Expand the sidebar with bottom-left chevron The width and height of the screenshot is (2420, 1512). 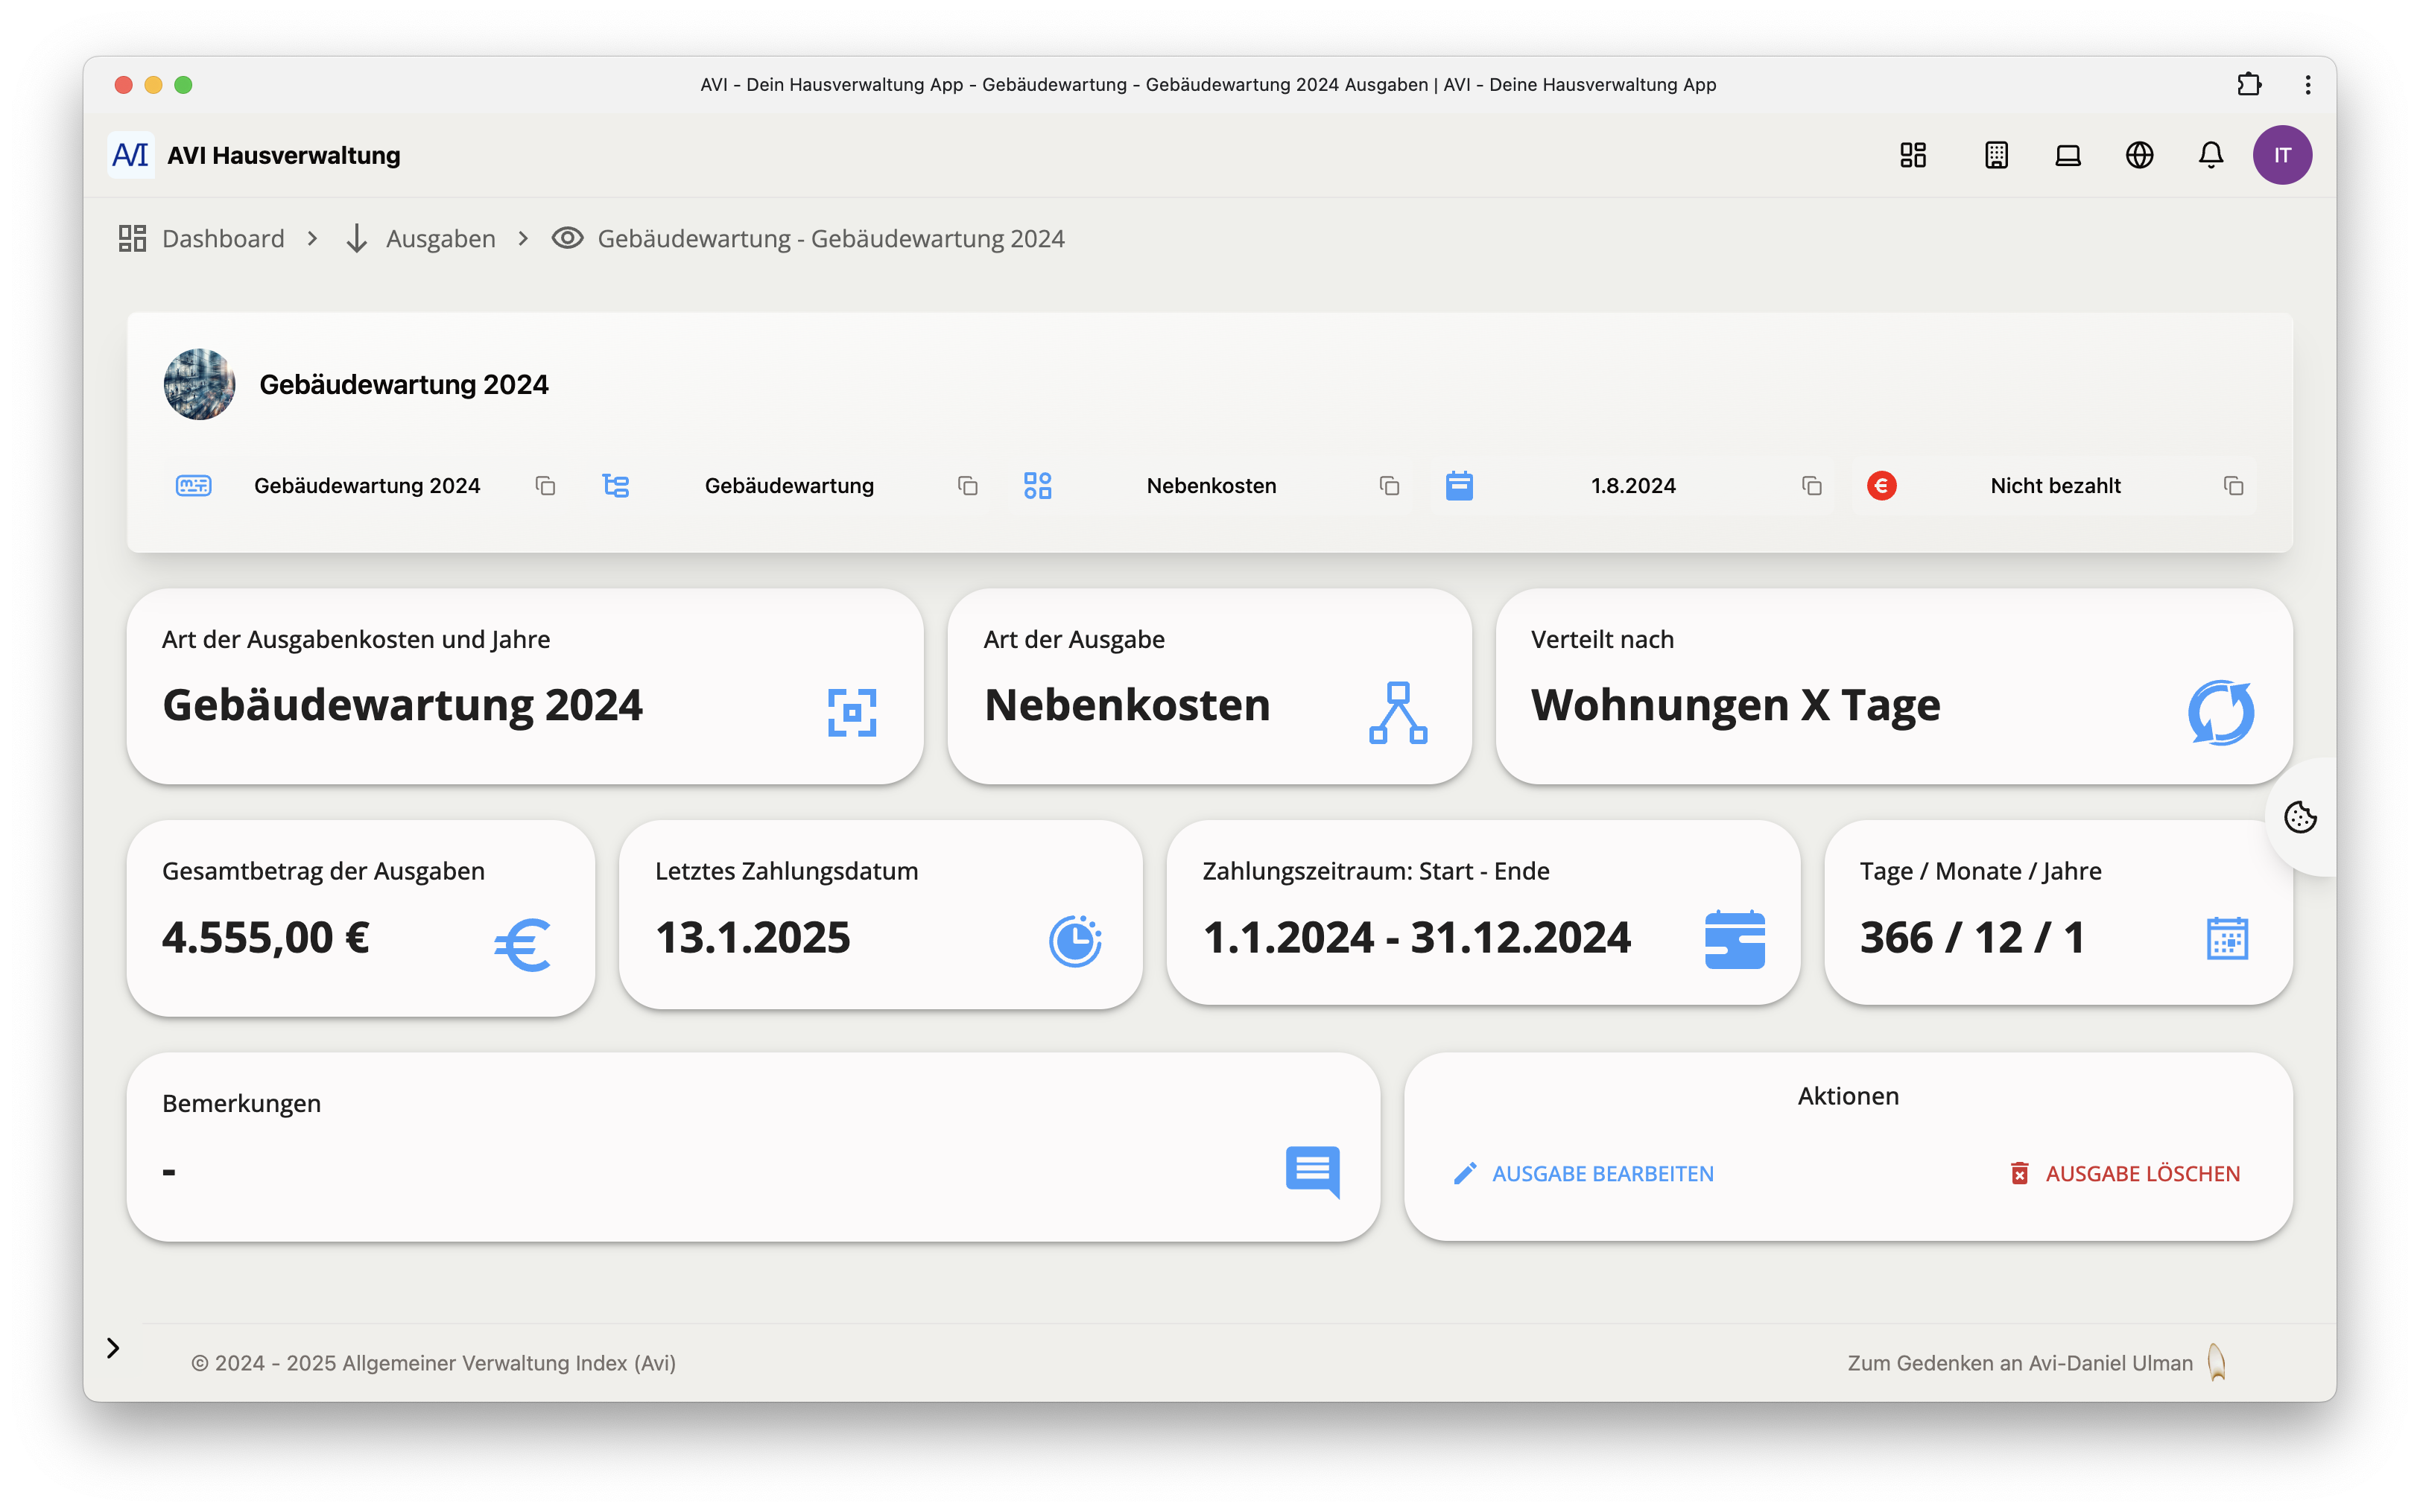tap(113, 1348)
